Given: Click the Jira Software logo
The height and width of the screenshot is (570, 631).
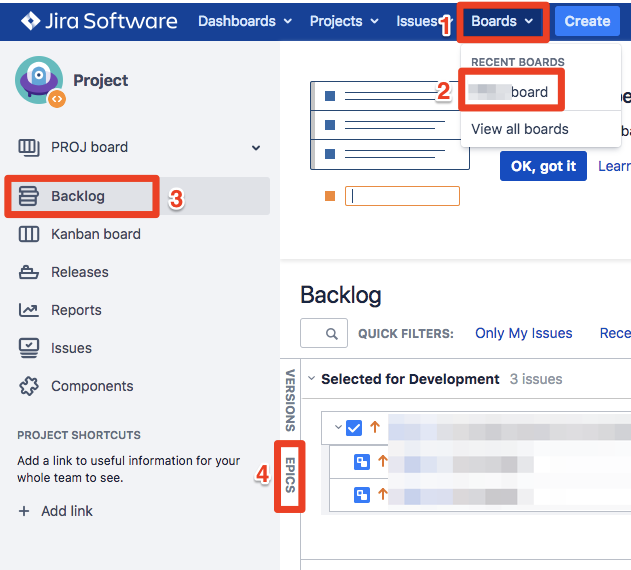Looking at the screenshot, I should pos(99,21).
